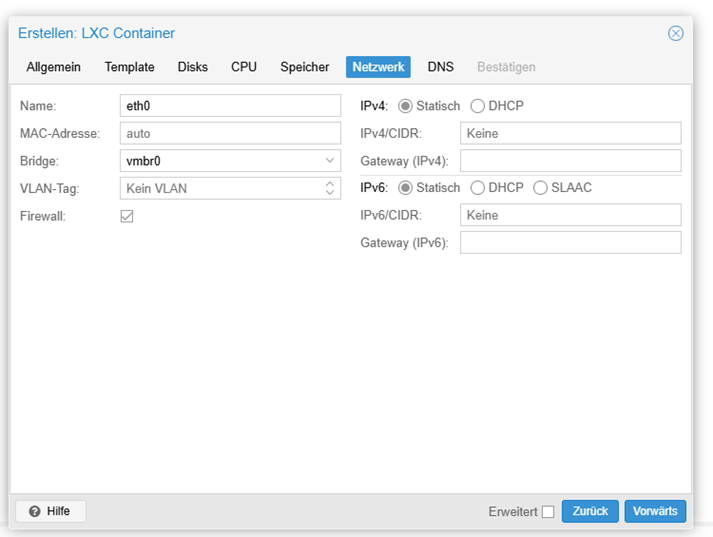
Task: Select IPv4 Statisch radio button
Action: coord(405,106)
